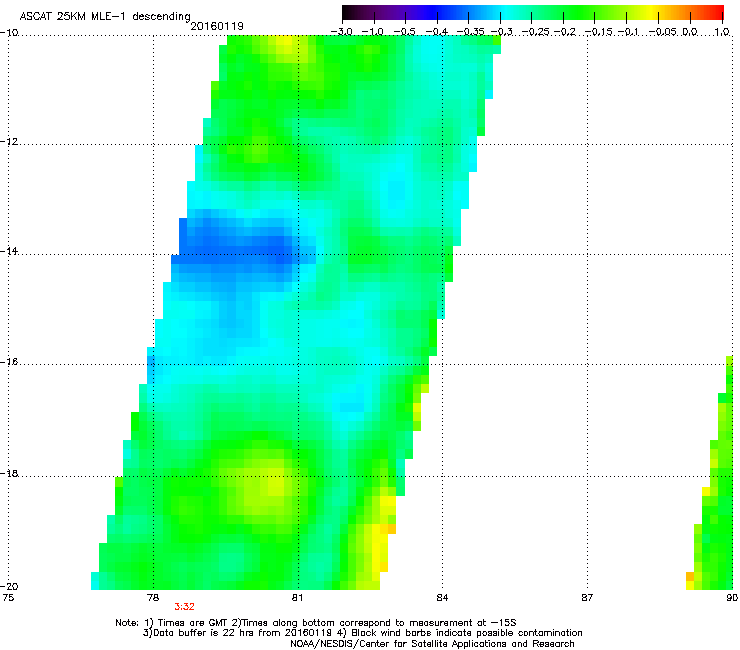Click the red 3:32 time stamp

click(185, 607)
